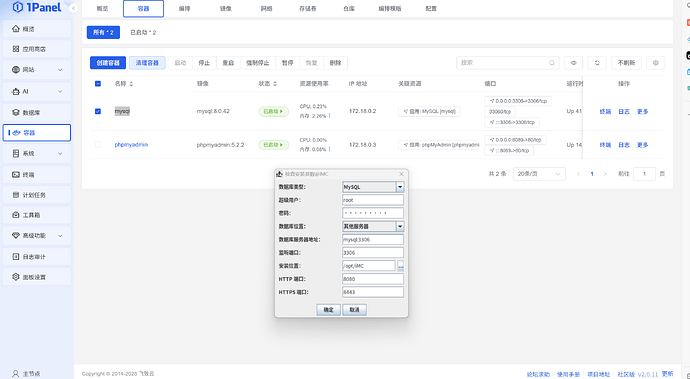Cancel dialog with 取消 button
The image size is (690, 379).
click(x=355, y=310)
